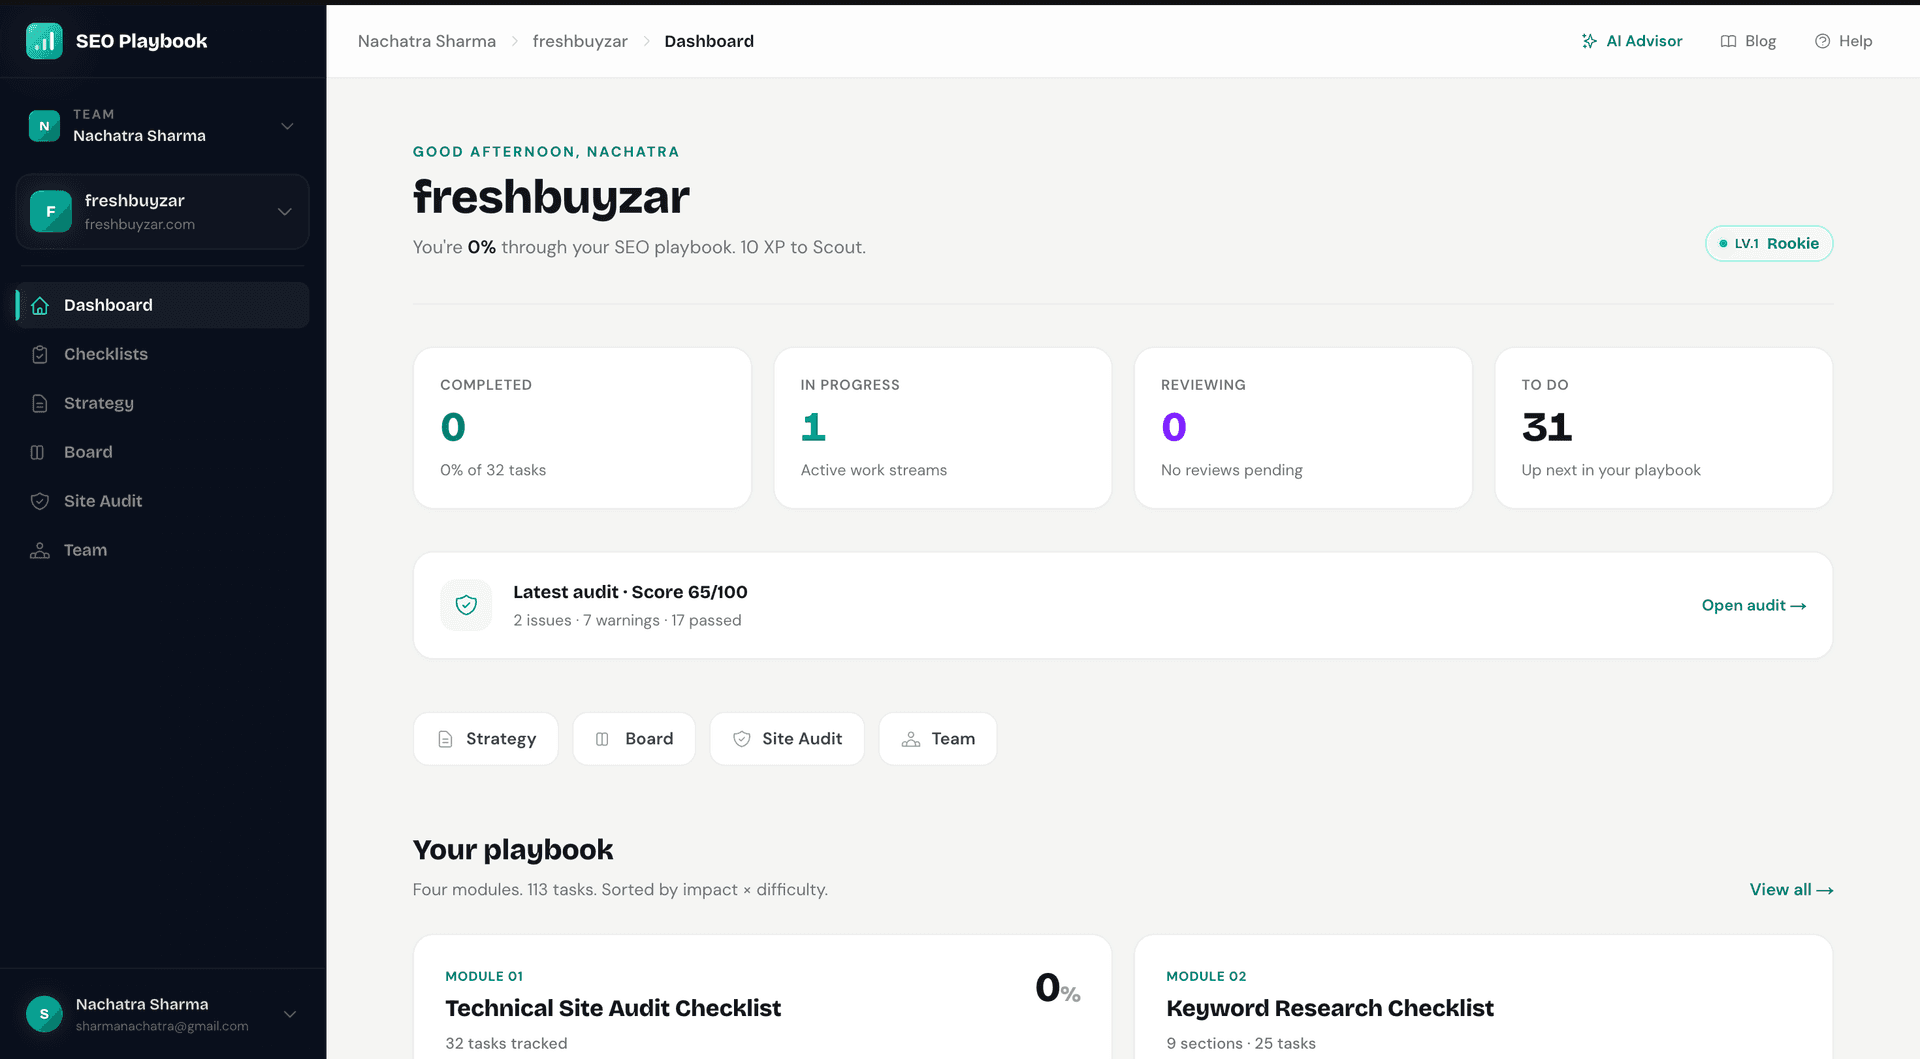Viewport: 1920px width, 1059px height.
Task: Click the Dashboard home icon in sidebar
Action: click(x=40, y=305)
